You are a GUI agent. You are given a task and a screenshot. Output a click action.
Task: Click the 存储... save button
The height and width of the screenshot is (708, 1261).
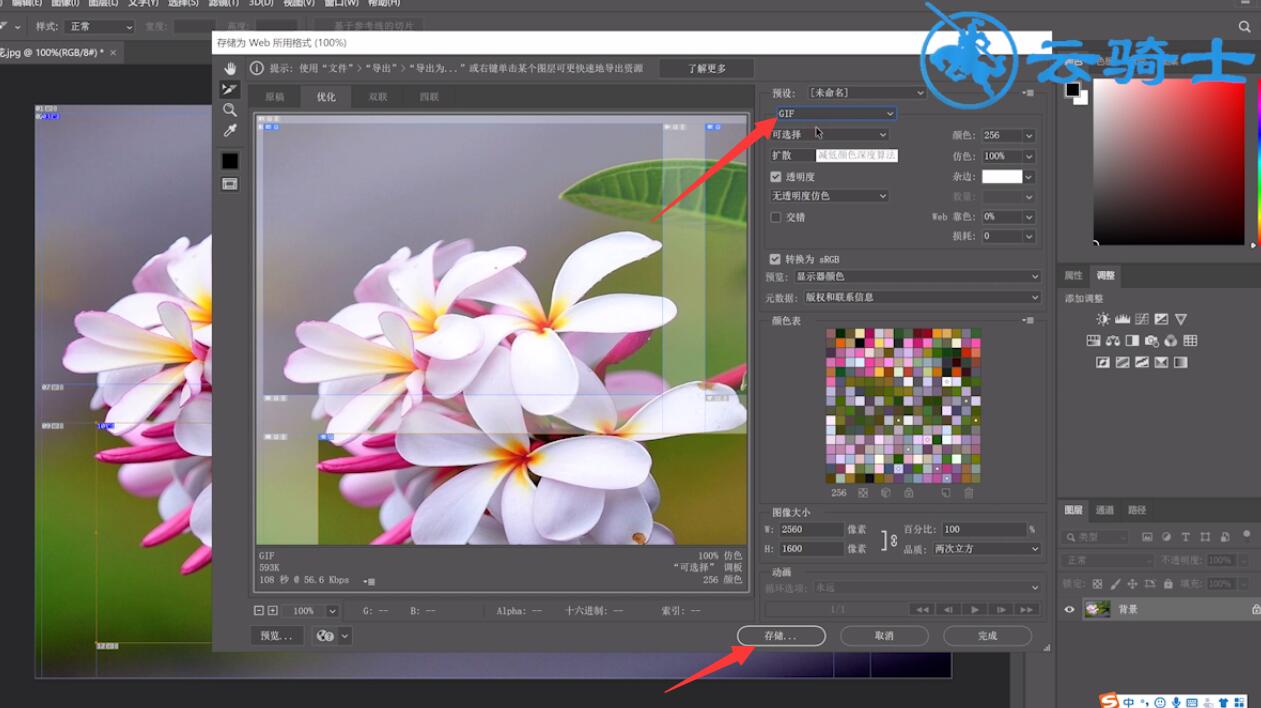(x=781, y=635)
